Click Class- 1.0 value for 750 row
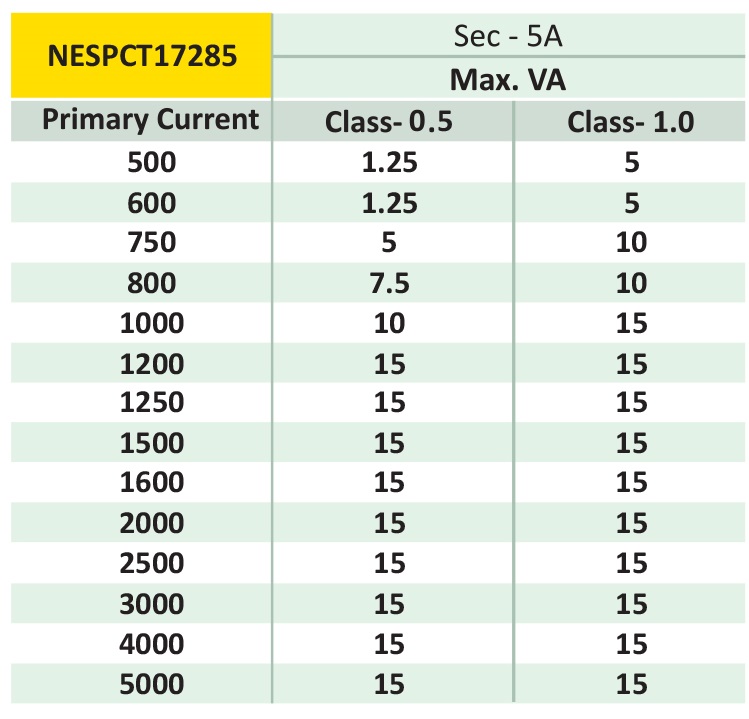The width and height of the screenshot is (749, 719). pos(631,243)
